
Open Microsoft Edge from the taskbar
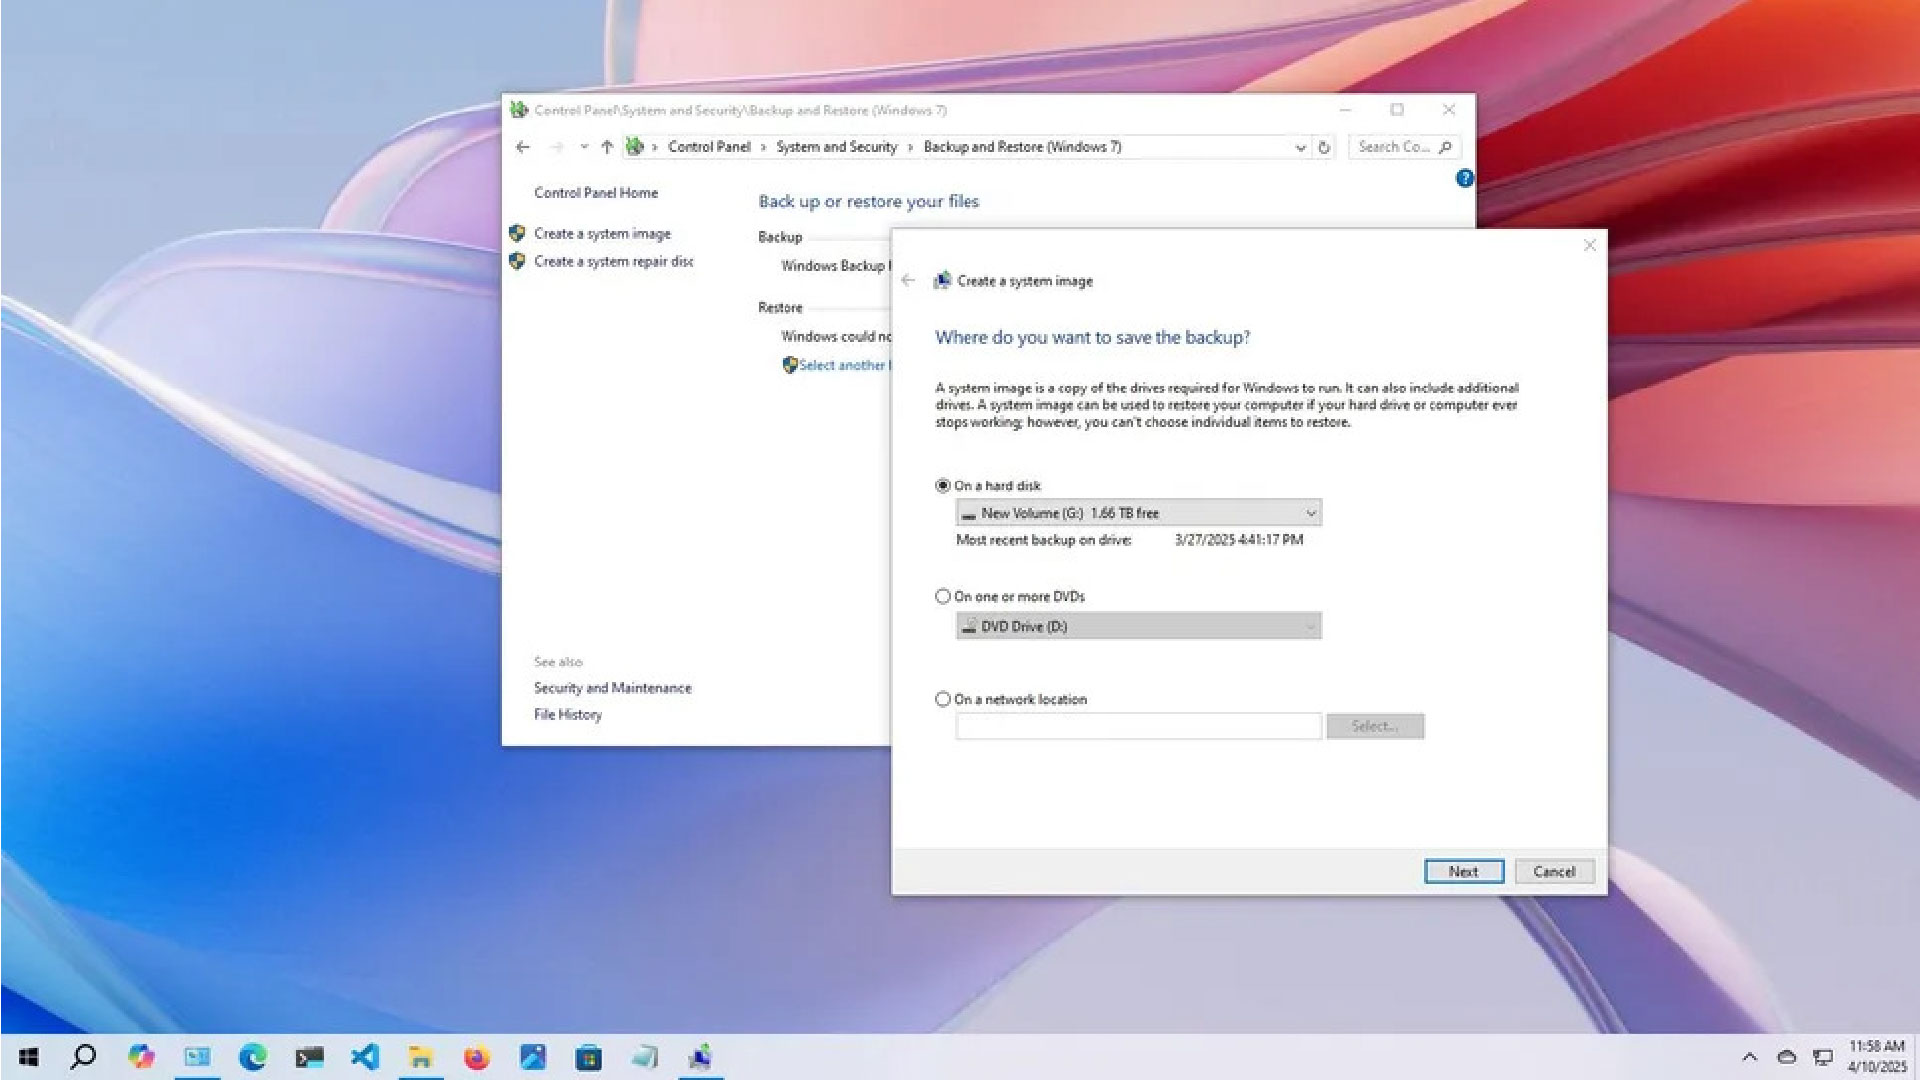pos(253,1057)
